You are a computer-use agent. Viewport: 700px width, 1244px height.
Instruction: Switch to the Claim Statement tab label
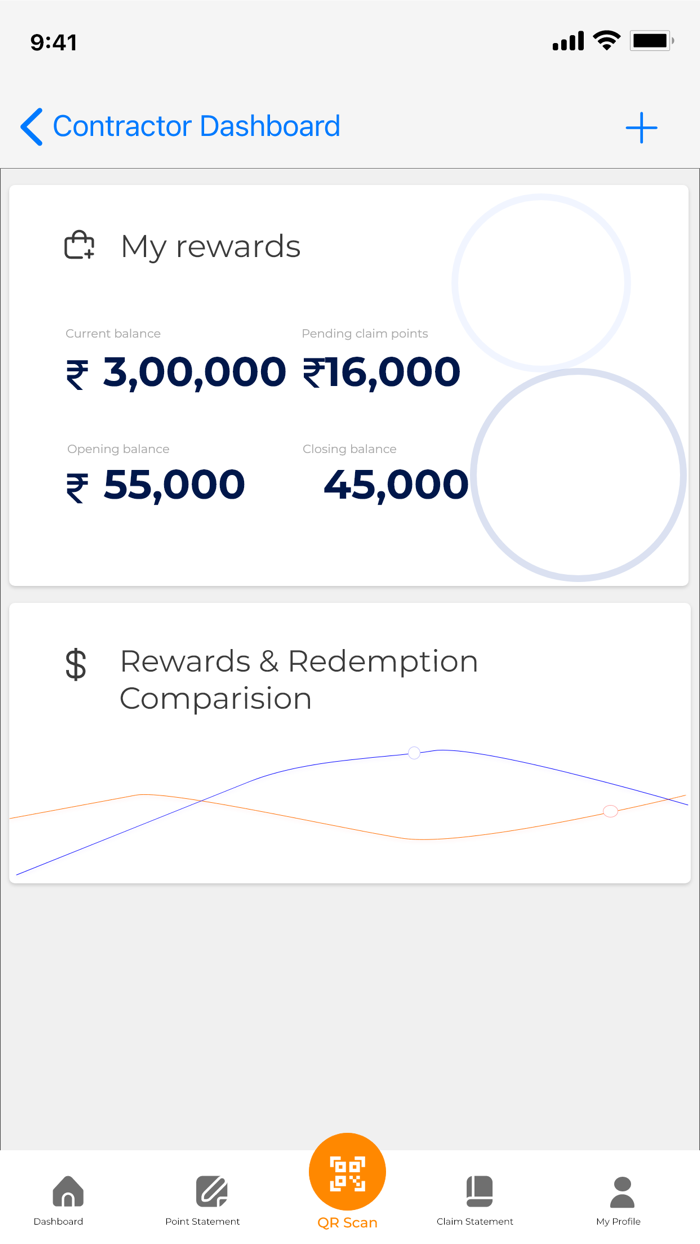(x=475, y=1222)
